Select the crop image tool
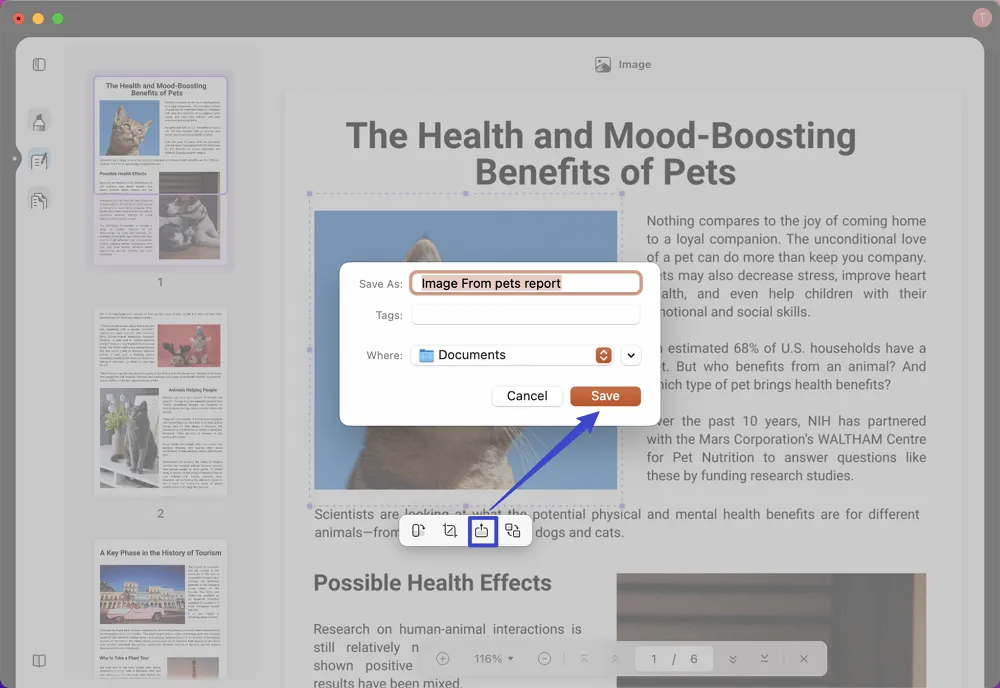Image resolution: width=1000 pixels, height=688 pixels. [x=450, y=531]
